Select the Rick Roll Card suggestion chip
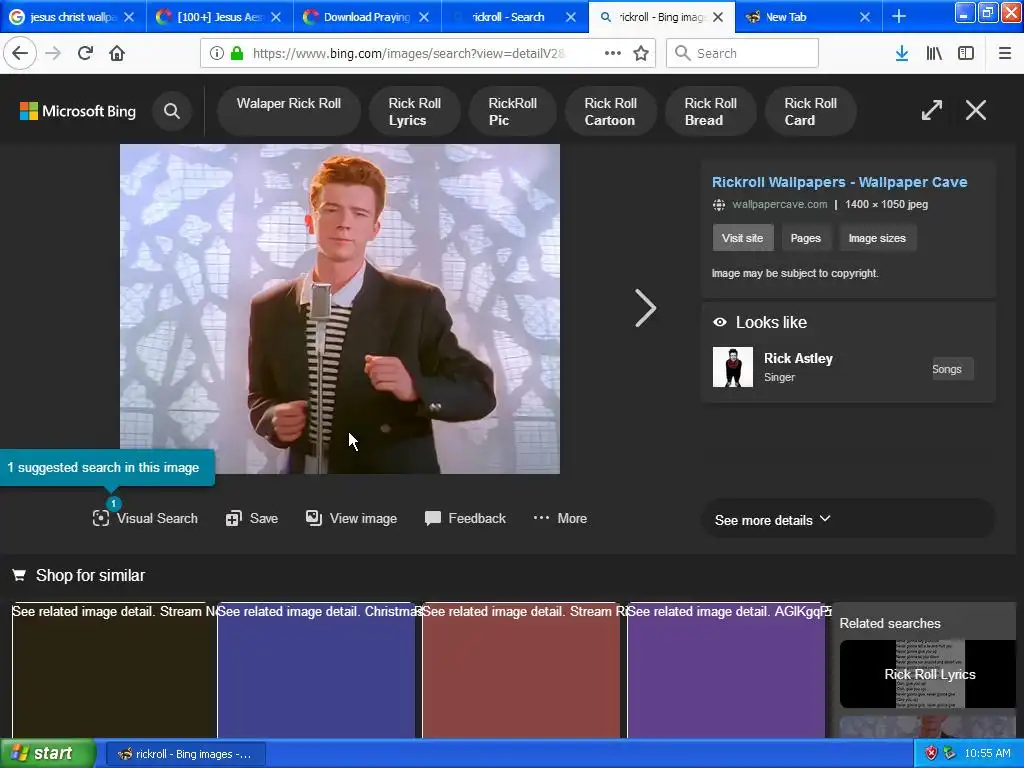The image size is (1024, 768). (810, 111)
